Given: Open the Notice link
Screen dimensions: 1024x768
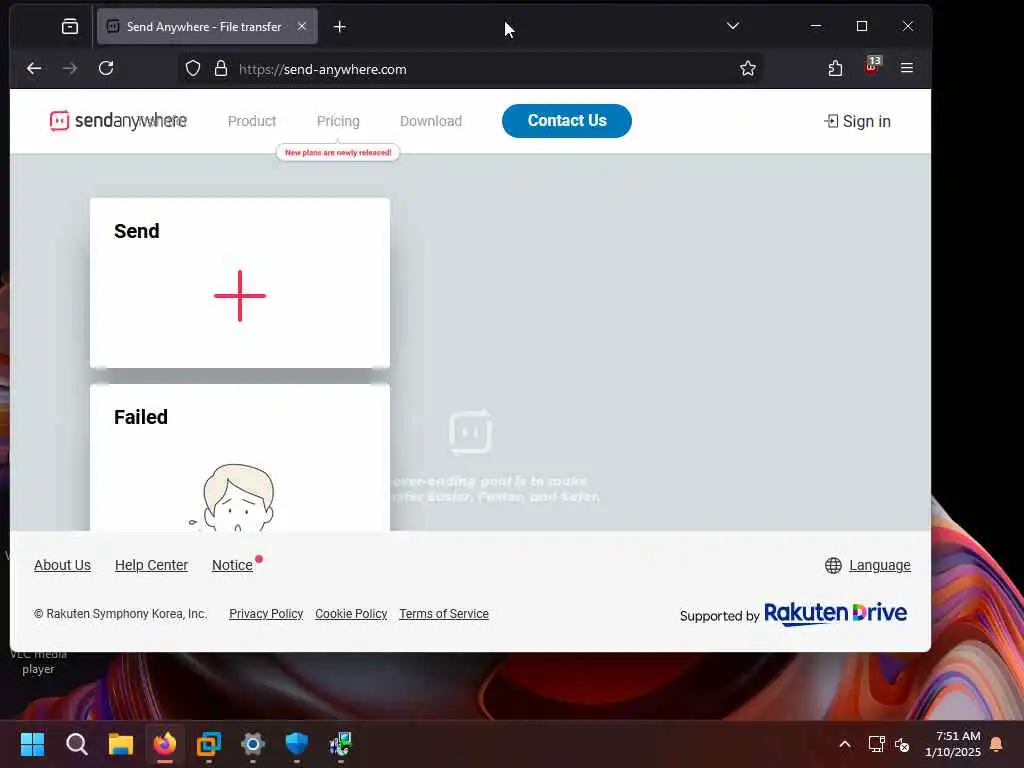Looking at the screenshot, I should point(232,565).
